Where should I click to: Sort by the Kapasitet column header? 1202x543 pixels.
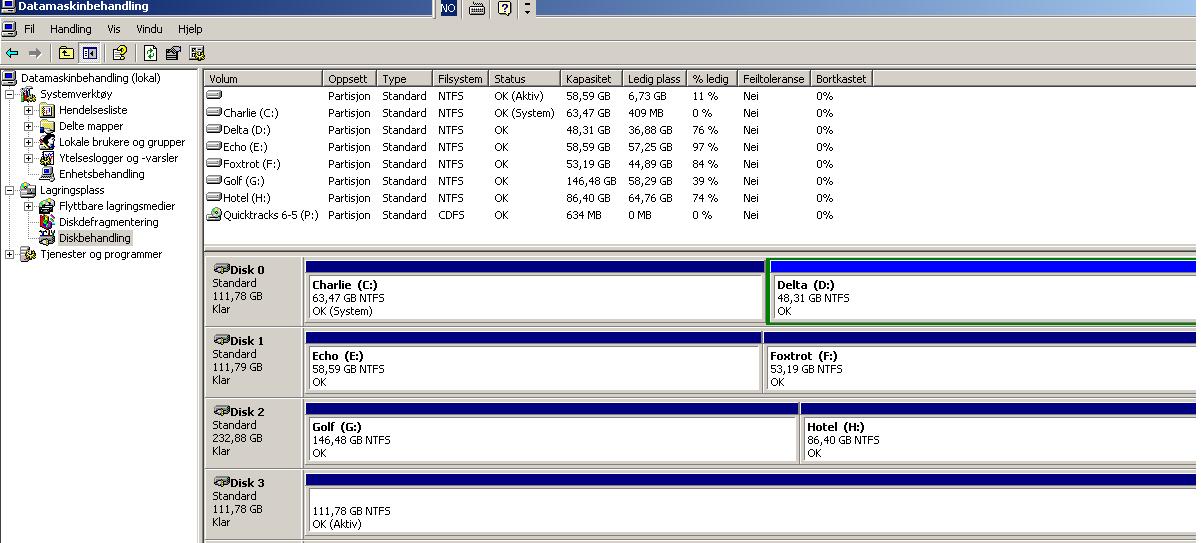pyautogui.click(x=592, y=78)
